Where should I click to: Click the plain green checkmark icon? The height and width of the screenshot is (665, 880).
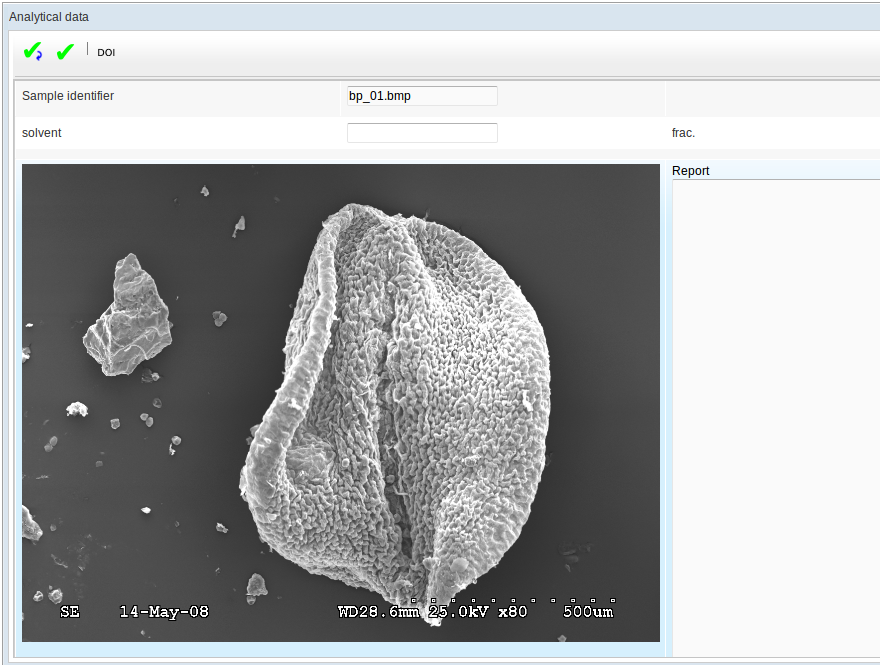pyautogui.click(x=66, y=52)
